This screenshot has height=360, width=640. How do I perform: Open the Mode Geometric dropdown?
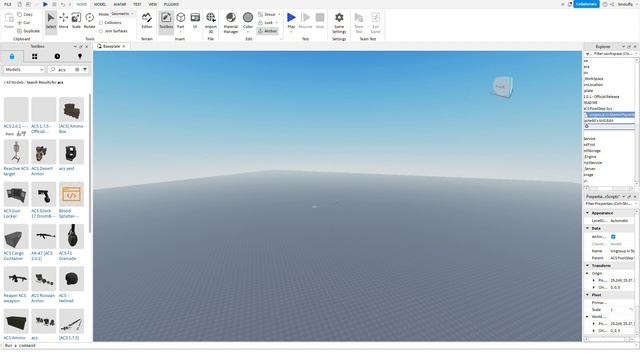tap(122, 14)
